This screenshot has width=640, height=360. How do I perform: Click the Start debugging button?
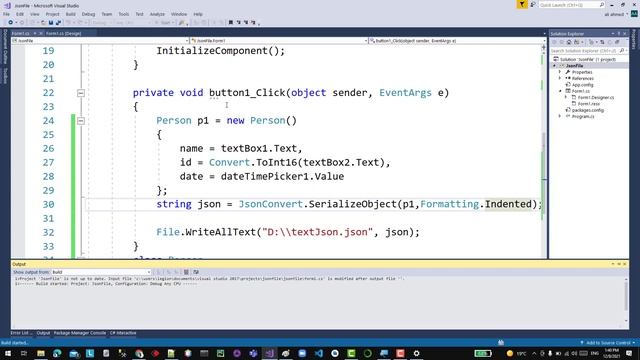click(x=165, y=22)
